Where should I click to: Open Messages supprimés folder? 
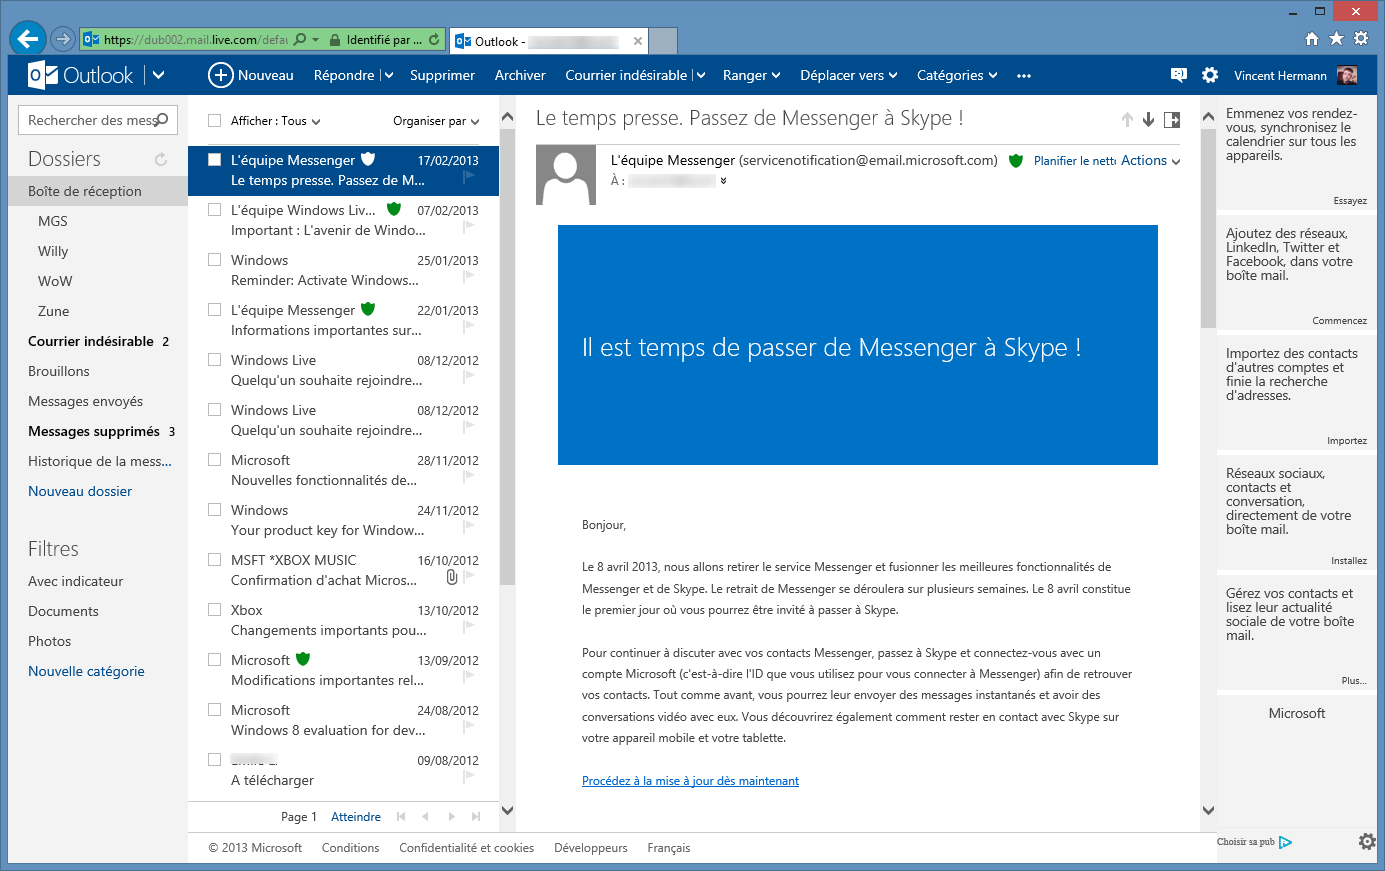click(94, 431)
